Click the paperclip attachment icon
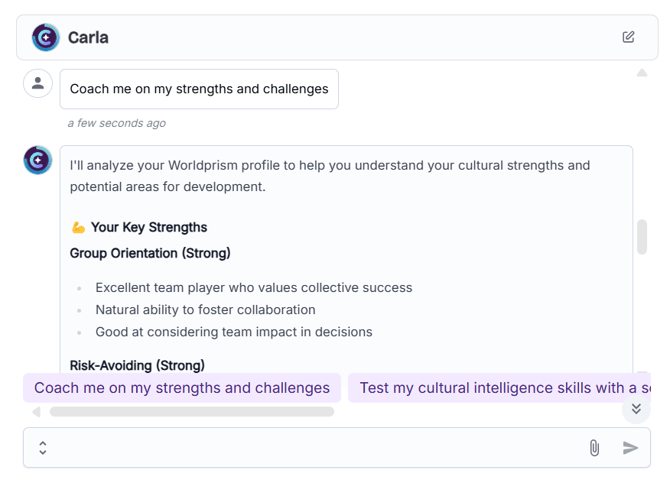Viewport: 670px width, 480px height. (594, 448)
